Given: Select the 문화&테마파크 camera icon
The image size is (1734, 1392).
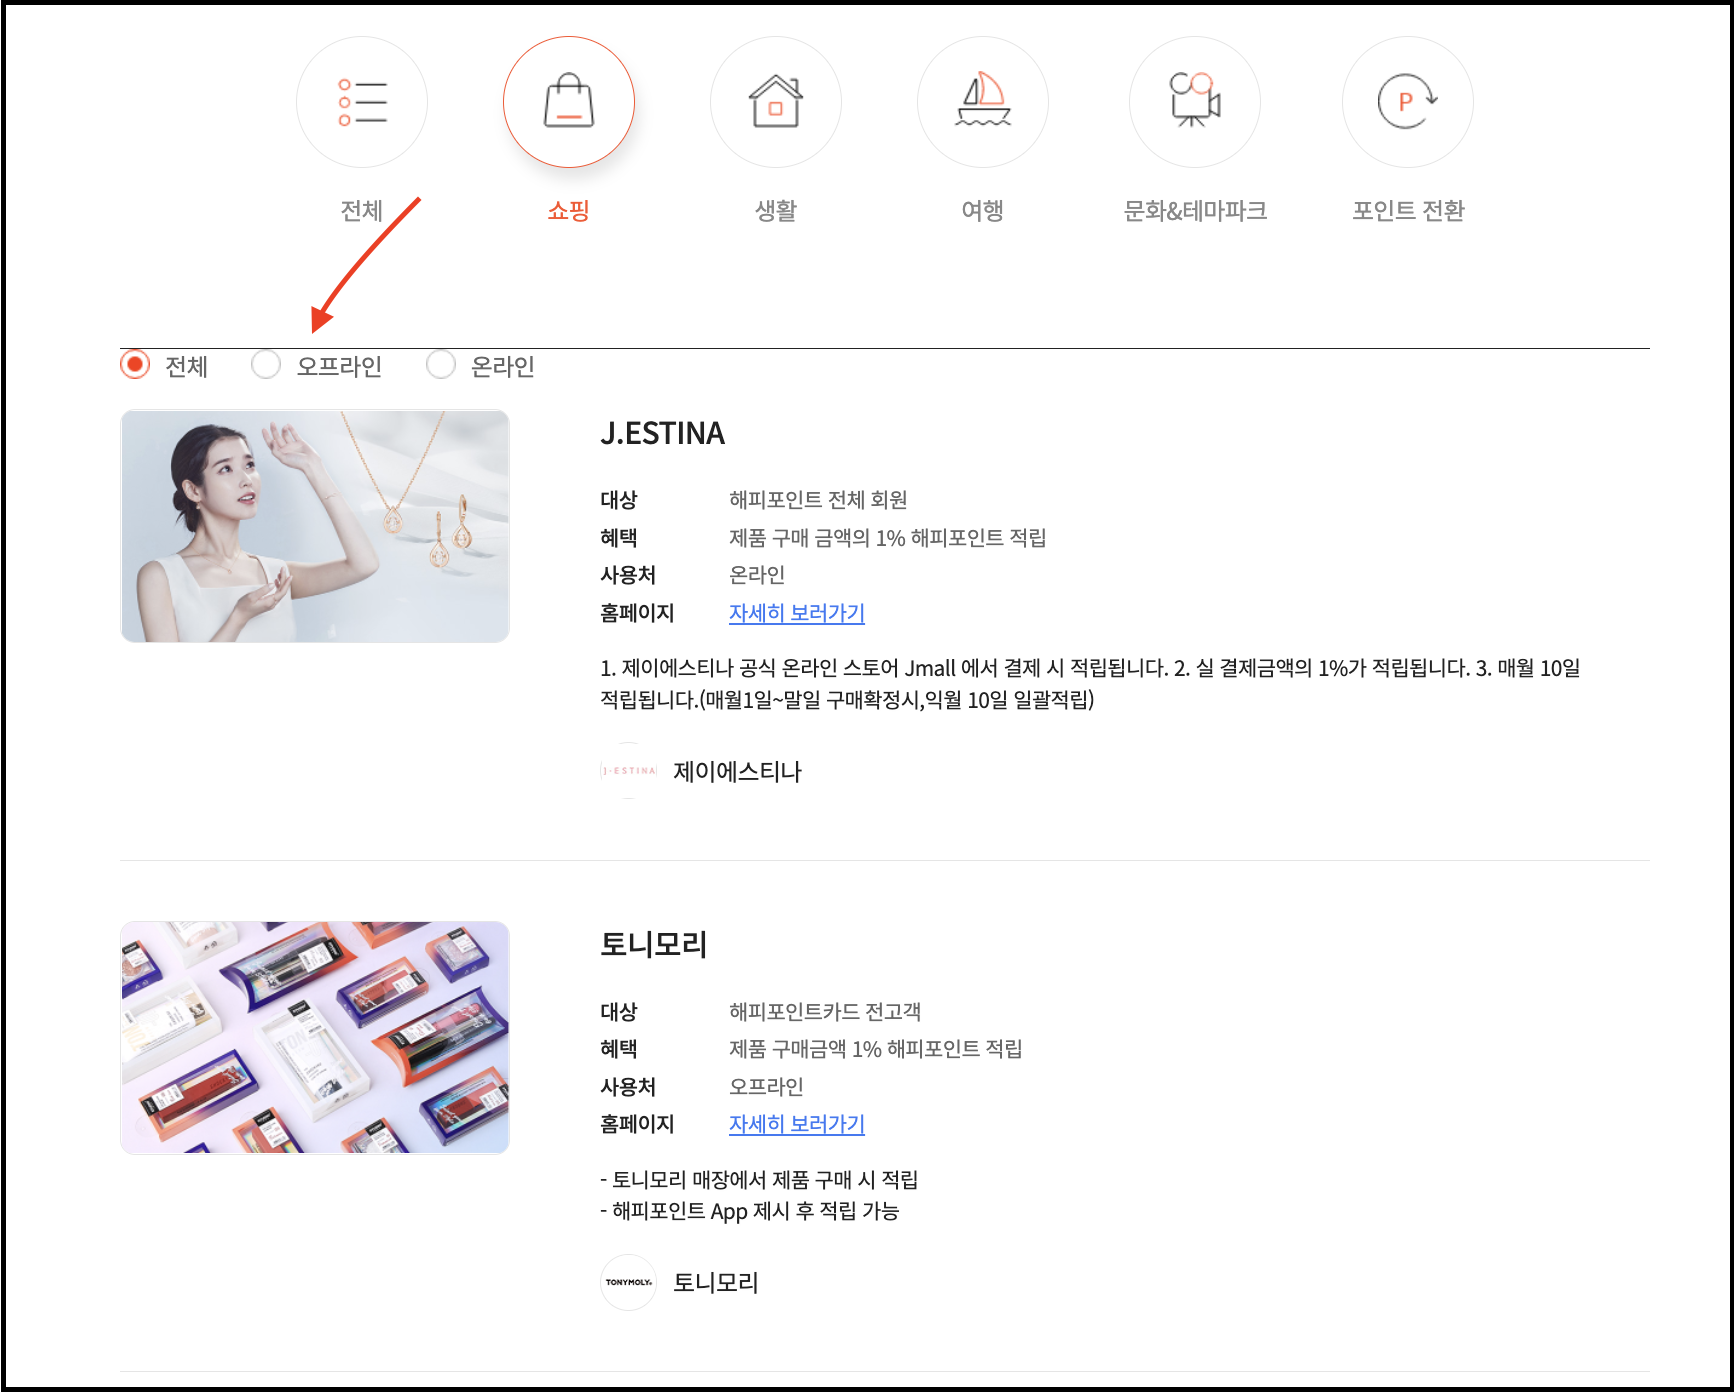Looking at the screenshot, I should point(1195,102).
